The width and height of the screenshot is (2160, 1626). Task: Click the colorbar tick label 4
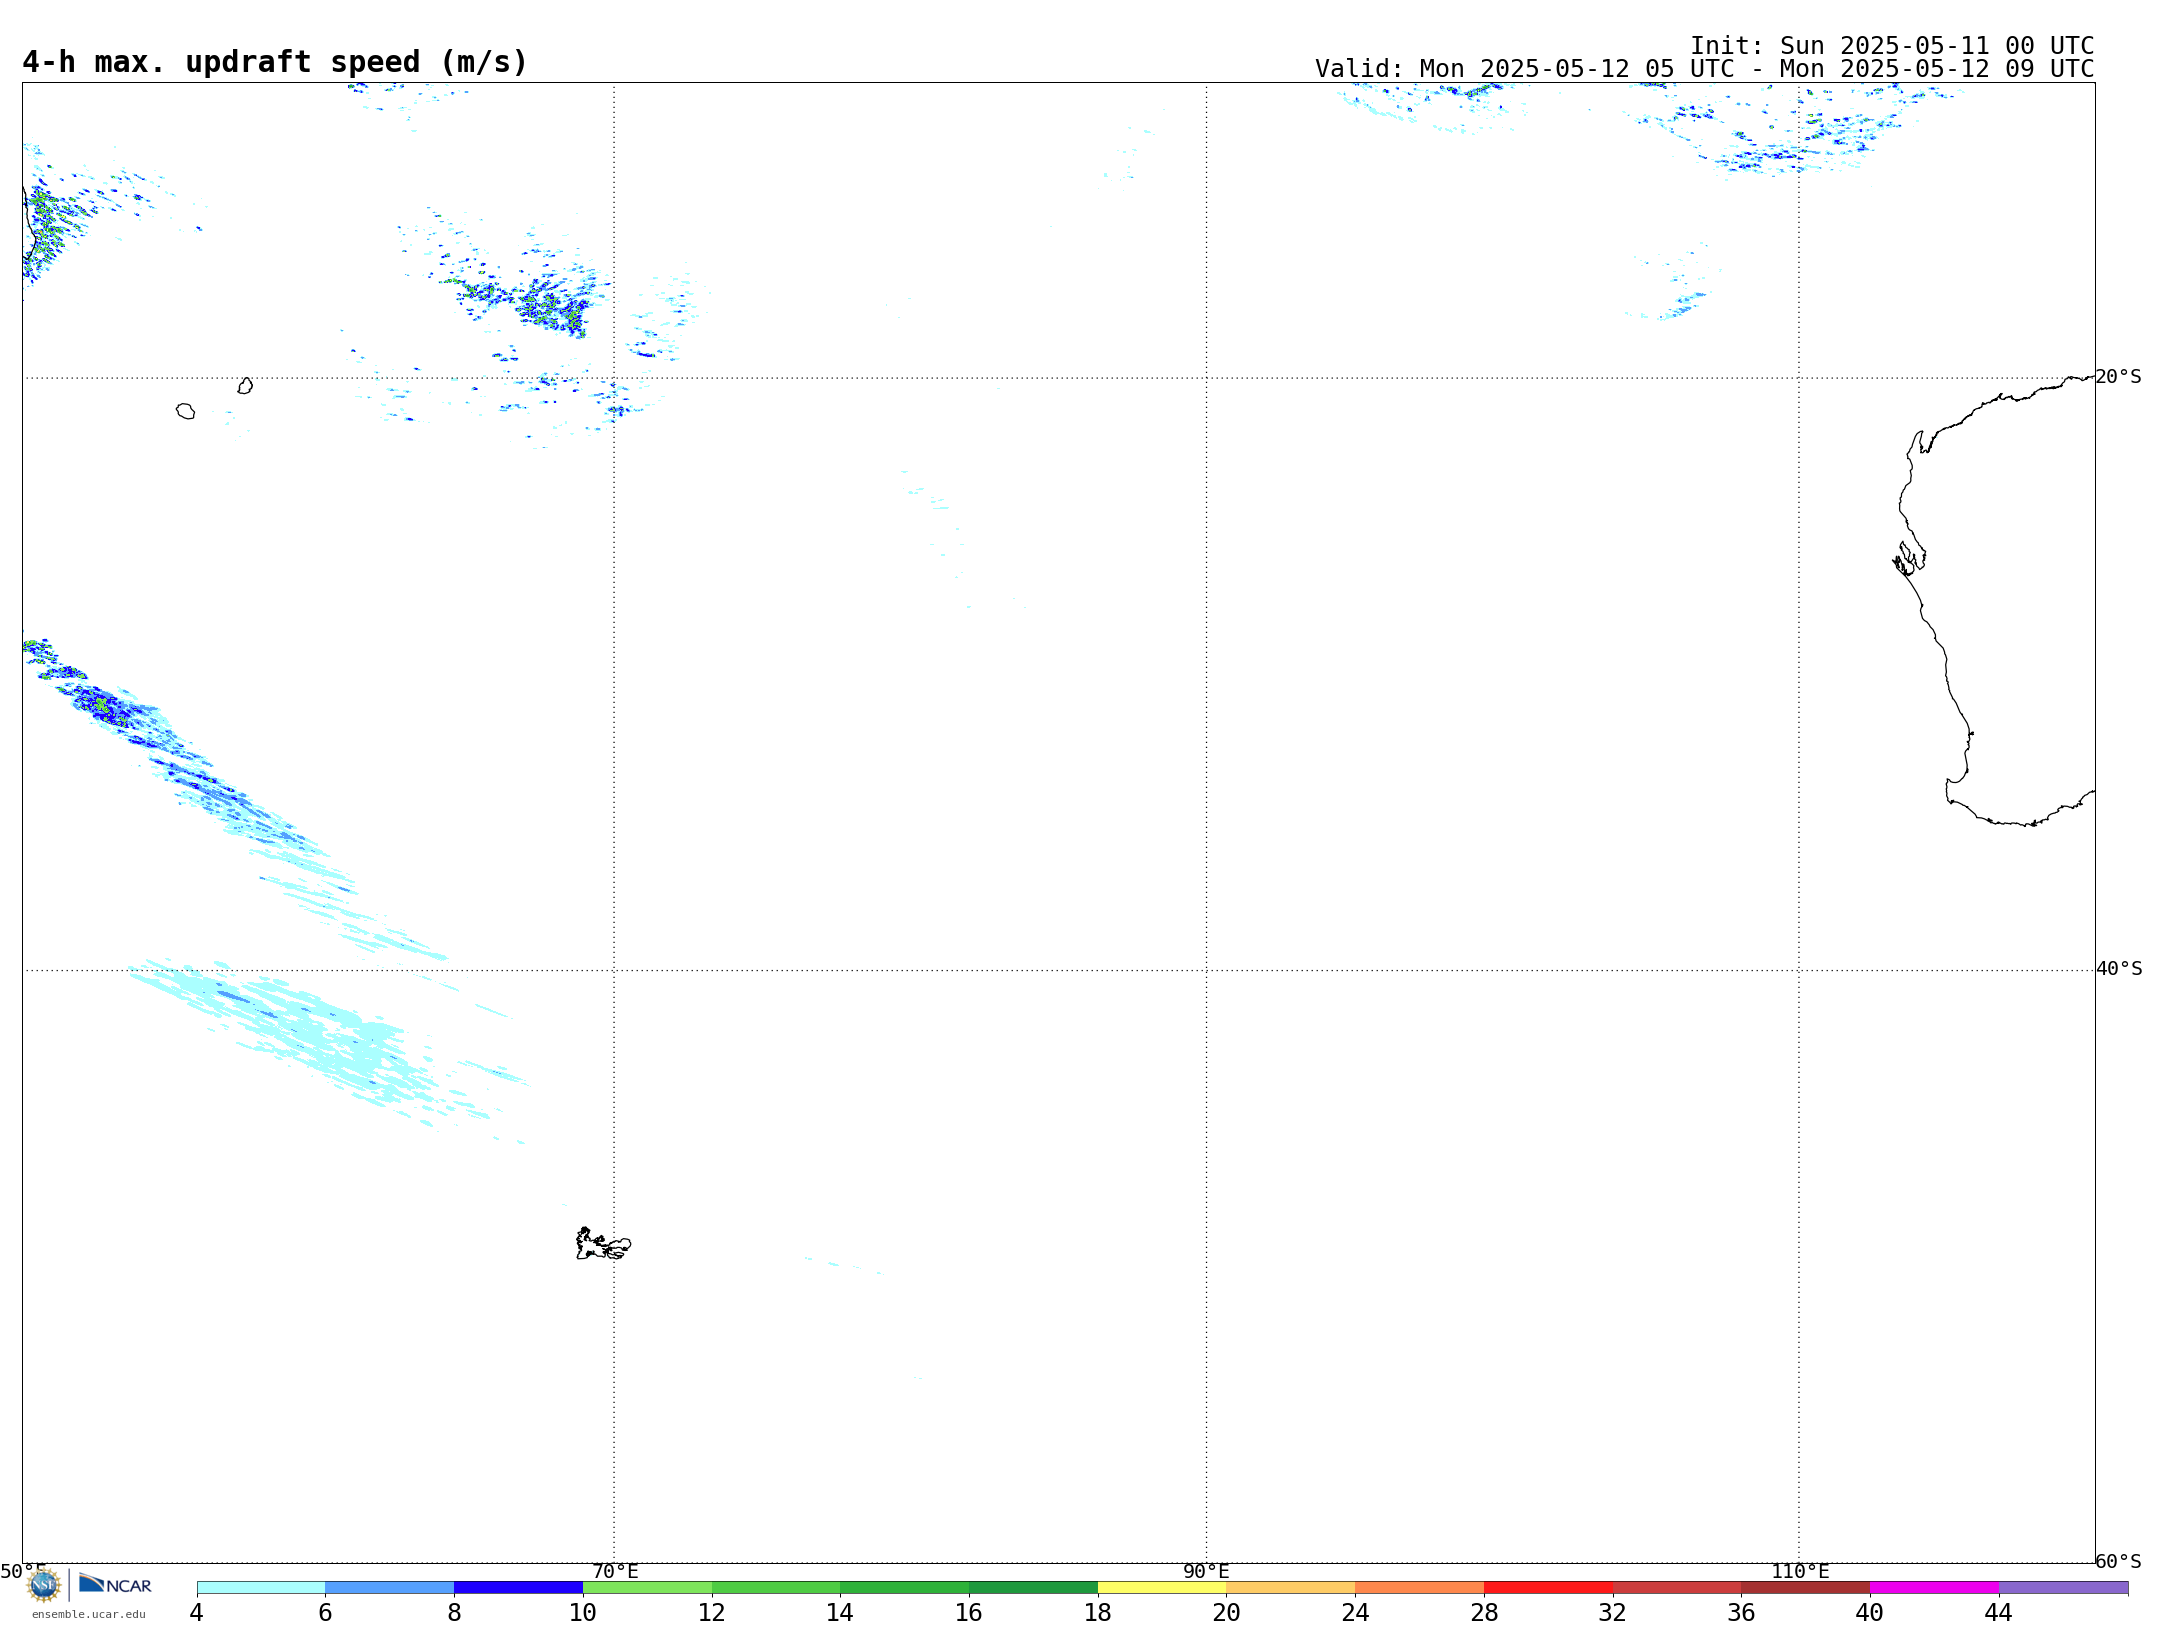pyautogui.click(x=197, y=1612)
